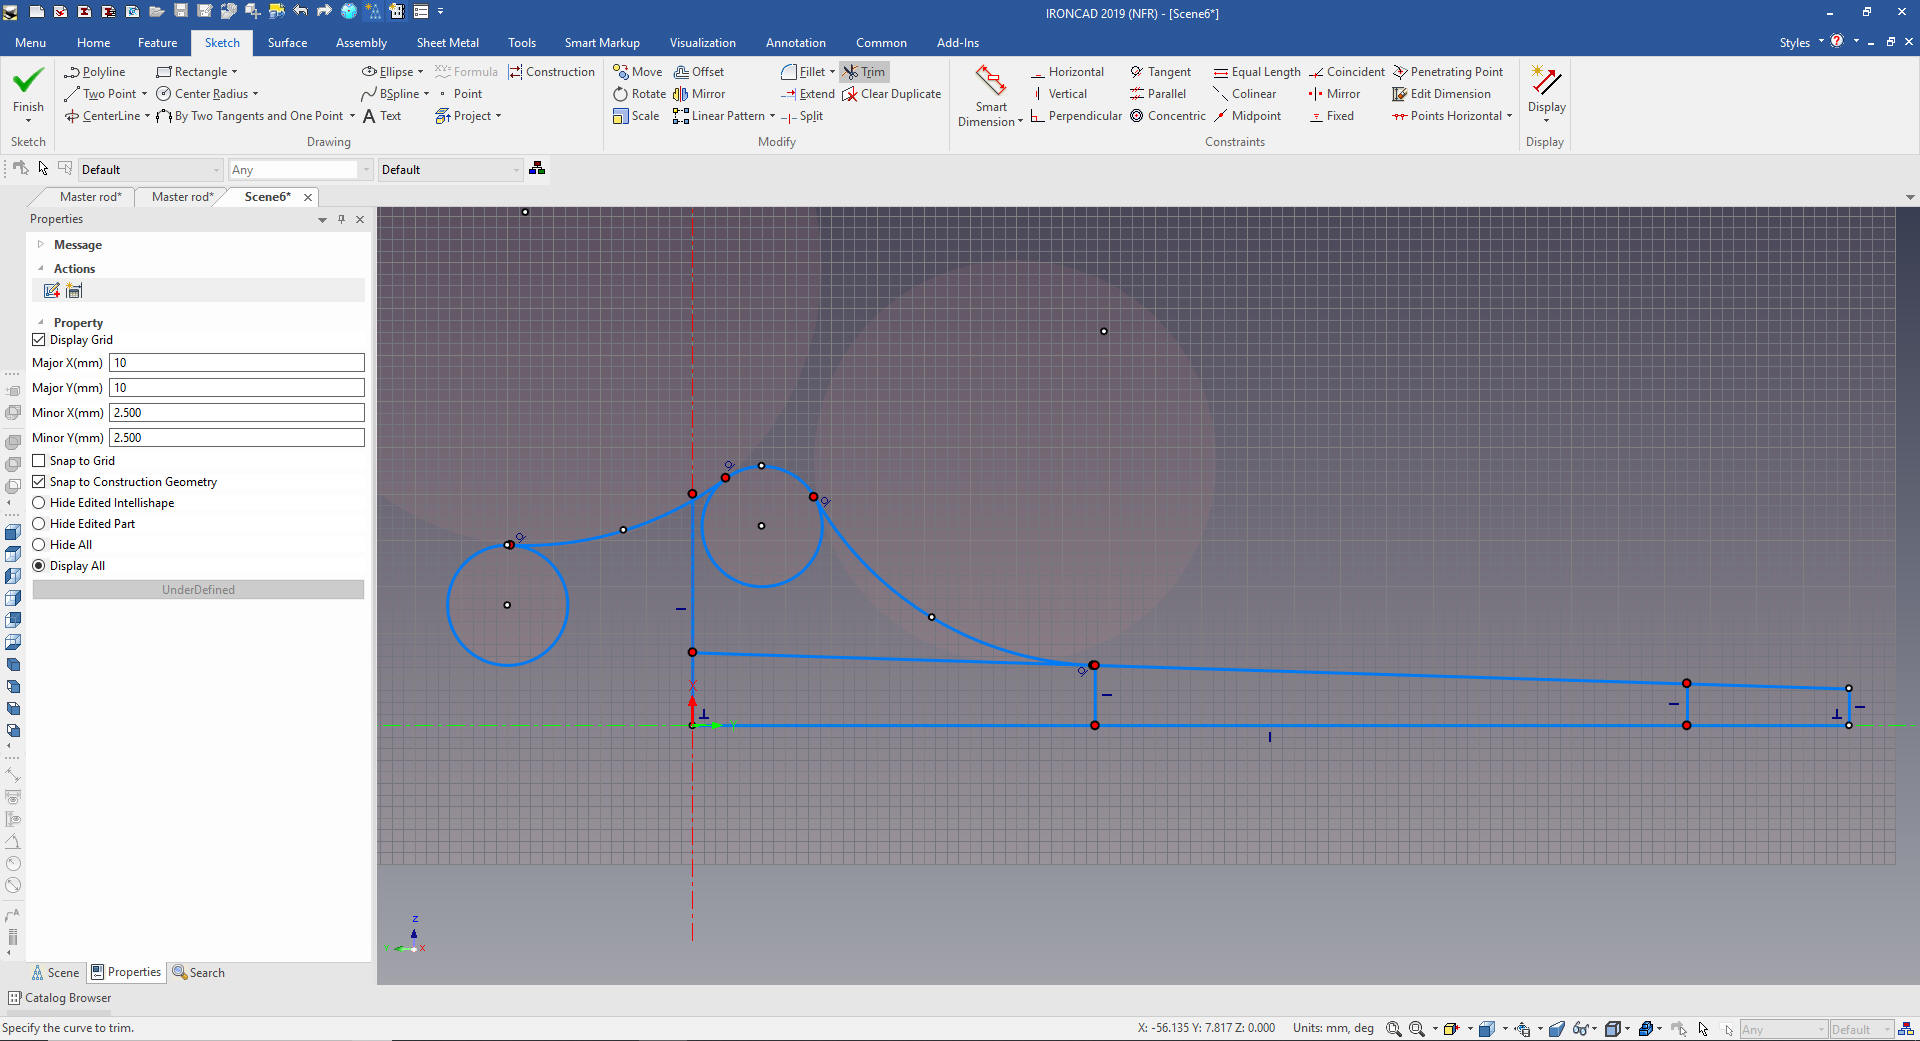Viewport: 1920px width, 1041px height.
Task: Click the UnderDefined status bar
Action: [198, 590]
